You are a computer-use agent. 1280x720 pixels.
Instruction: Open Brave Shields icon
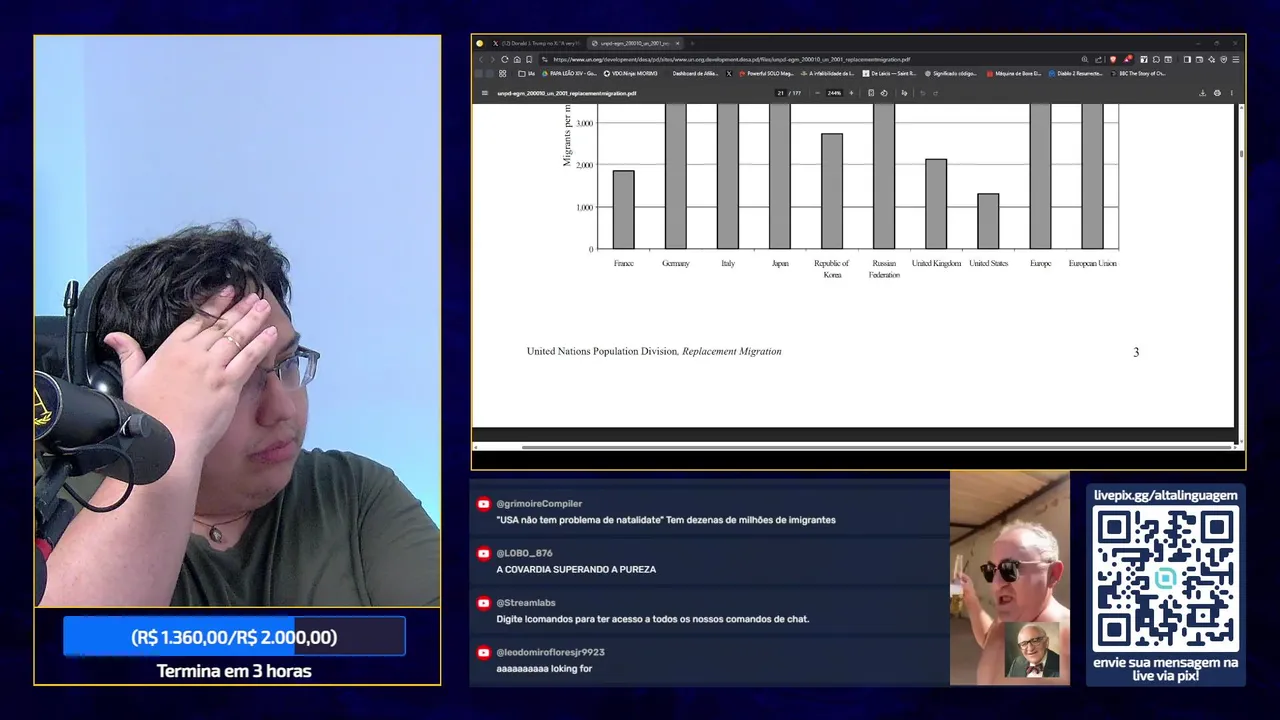pos(1113,59)
